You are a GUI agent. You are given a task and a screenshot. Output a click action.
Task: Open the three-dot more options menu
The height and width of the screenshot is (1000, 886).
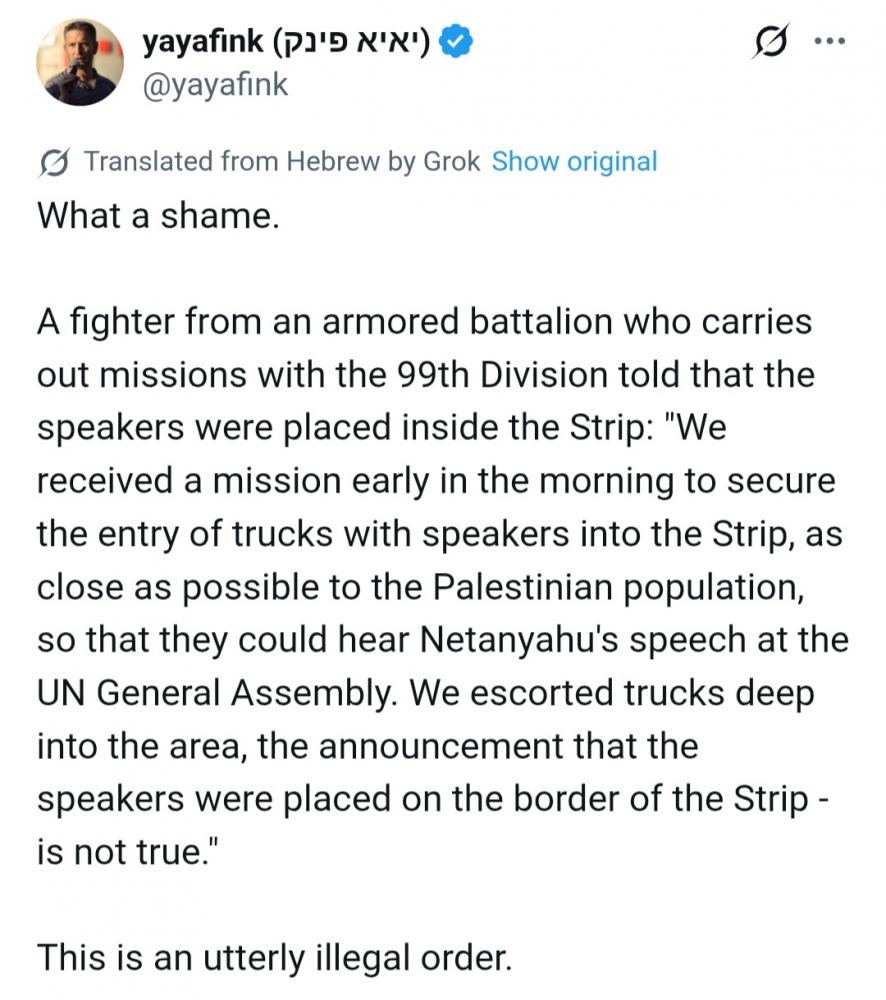[x=831, y=41]
